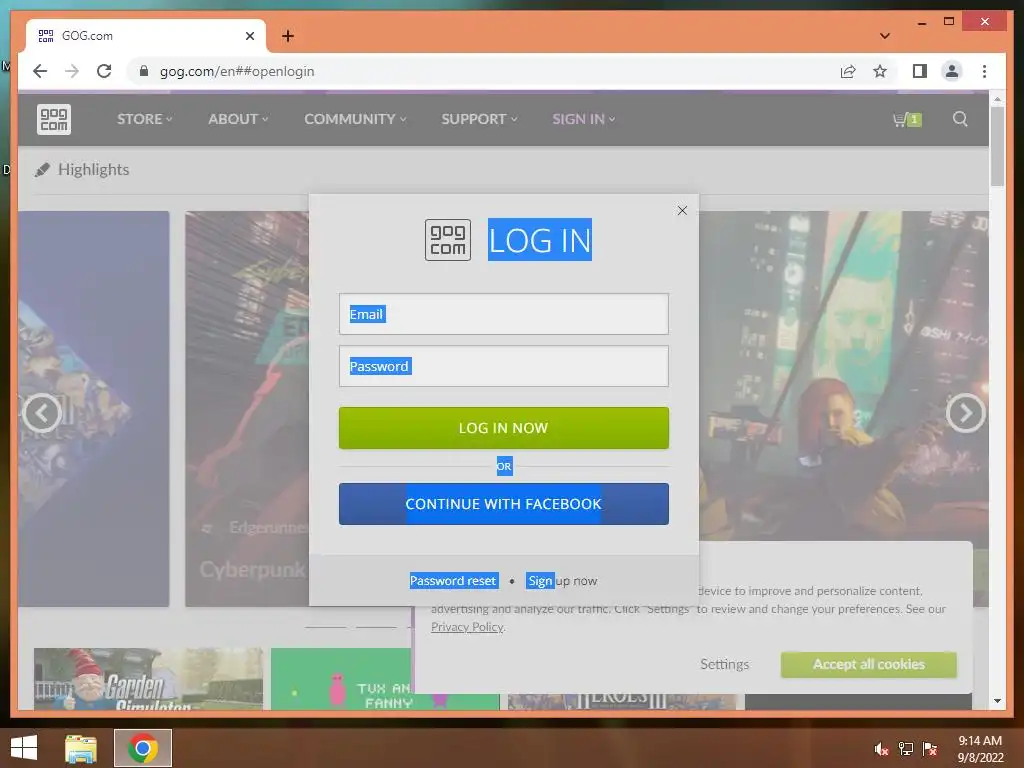Open the shopping cart icon
Image resolution: width=1024 pixels, height=768 pixels.
click(x=907, y=120)
